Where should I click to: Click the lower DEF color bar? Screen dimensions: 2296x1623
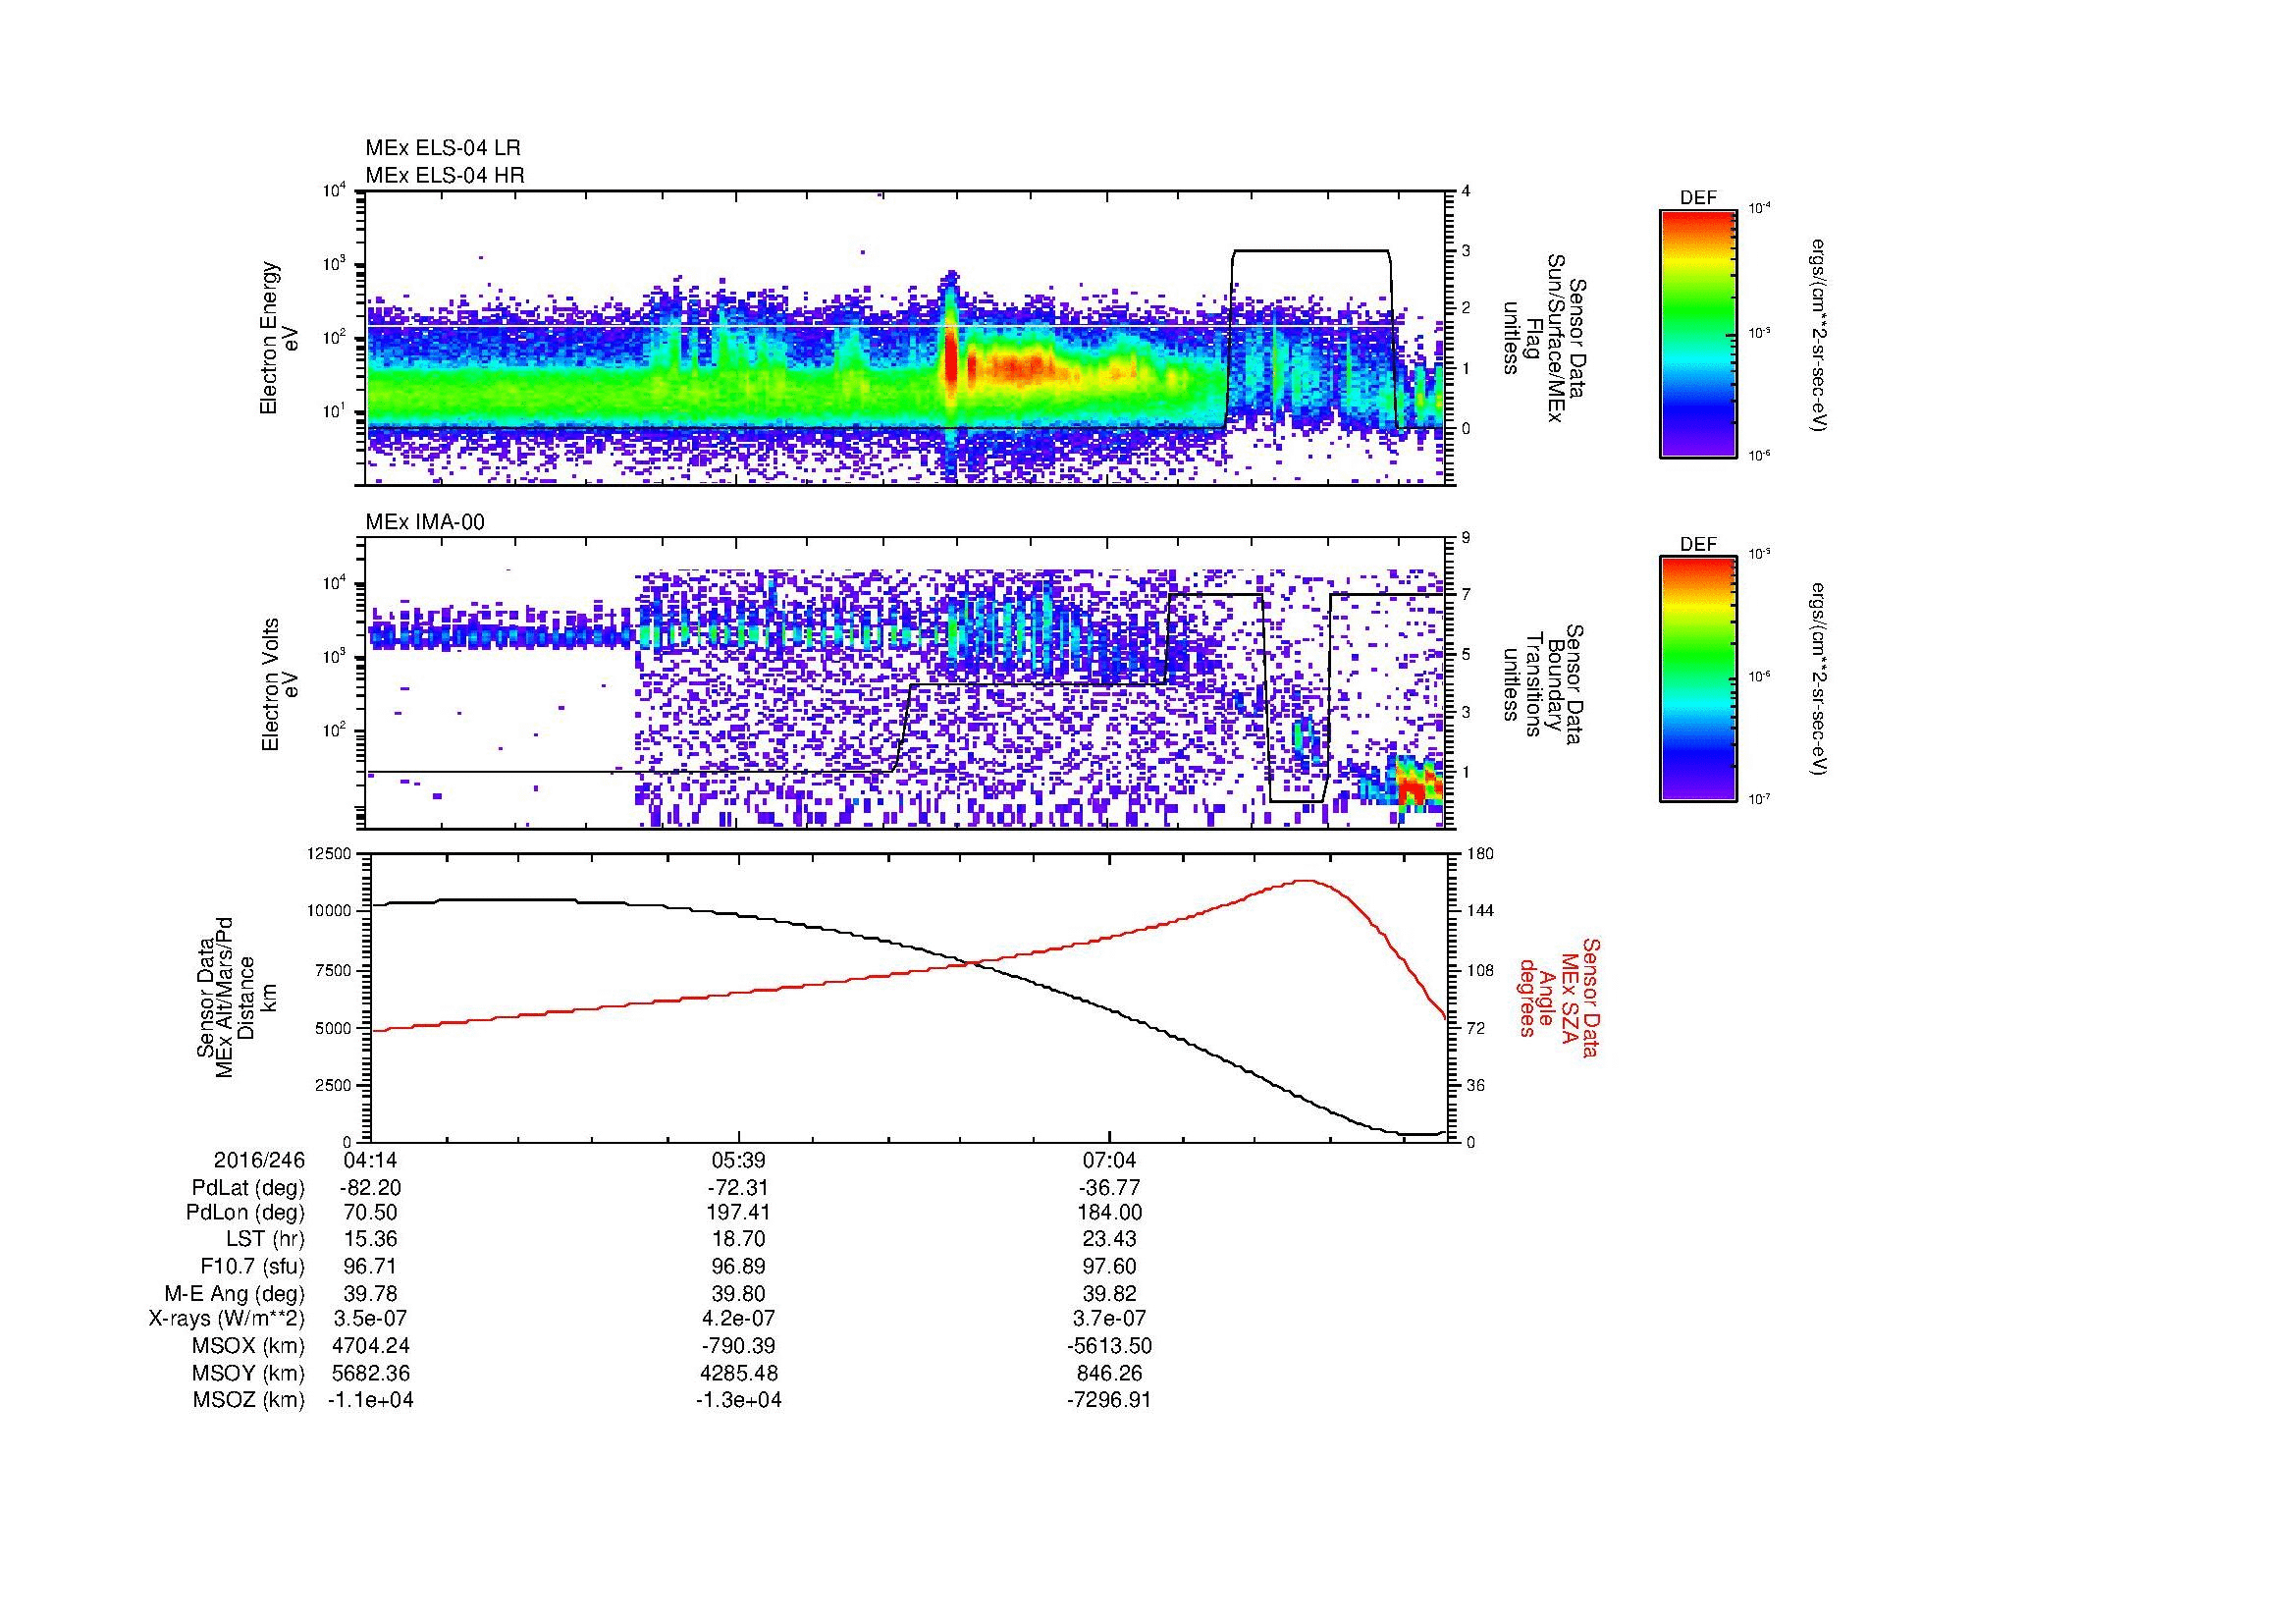click(1697, 679)
